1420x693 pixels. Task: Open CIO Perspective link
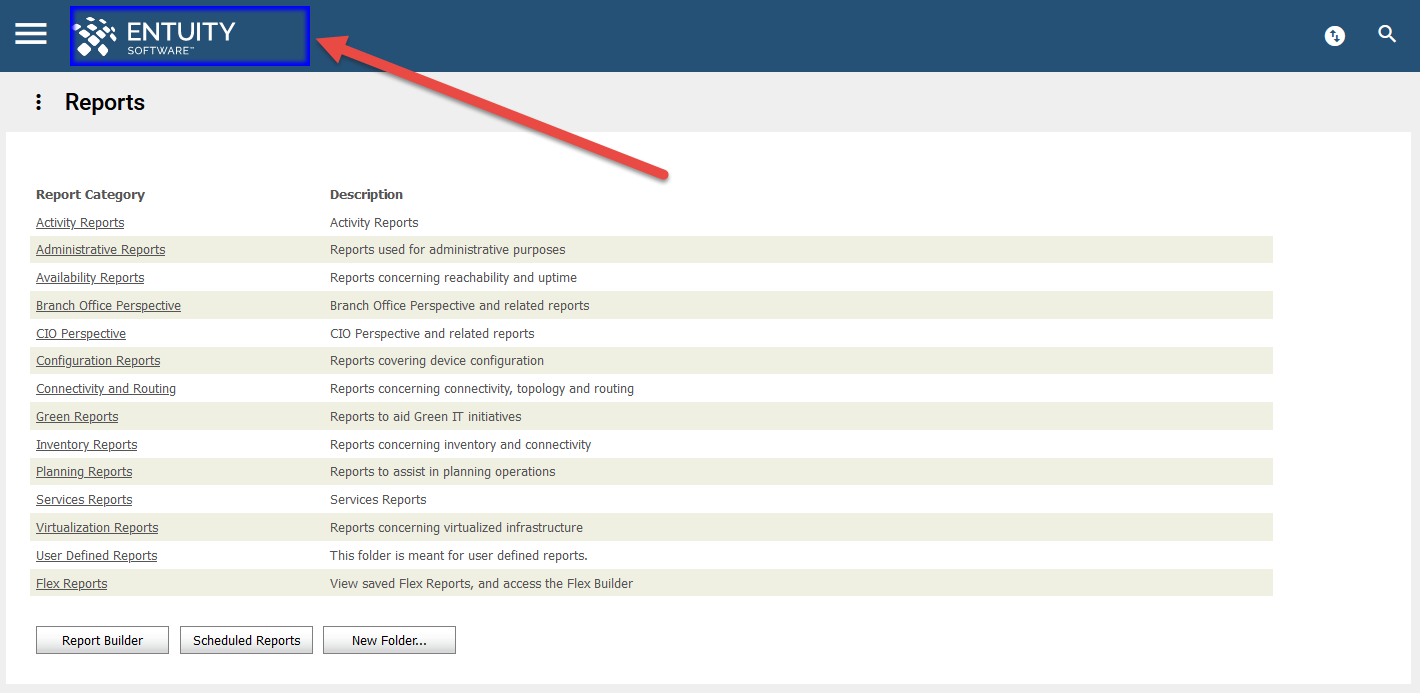click(x=81, y=334)
